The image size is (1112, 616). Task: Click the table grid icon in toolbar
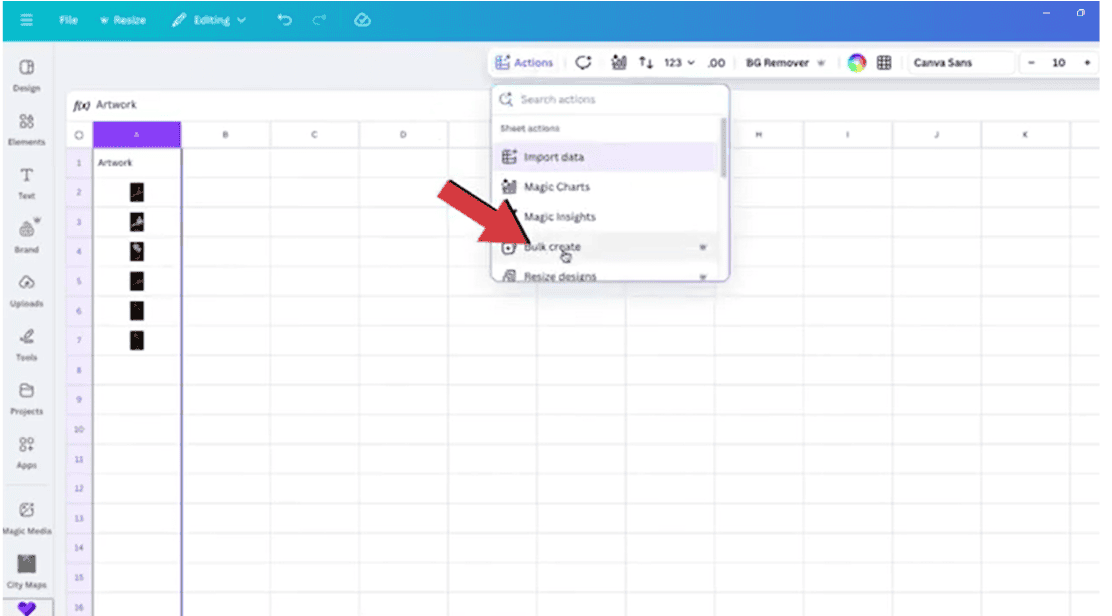(x=884, y=63)
